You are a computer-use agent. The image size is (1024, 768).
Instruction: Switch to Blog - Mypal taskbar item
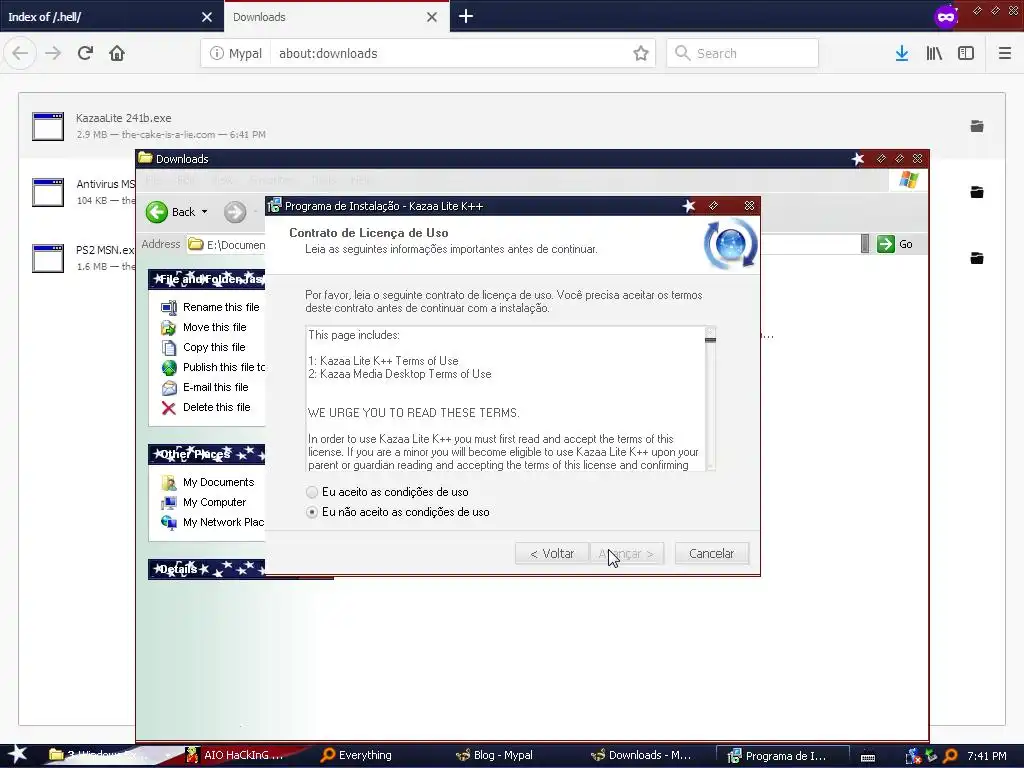click(494, 755)
